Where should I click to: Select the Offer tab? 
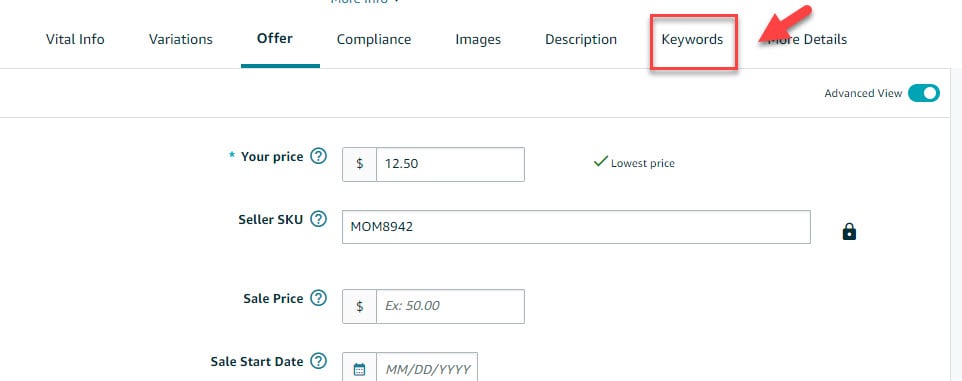[274, 39]
